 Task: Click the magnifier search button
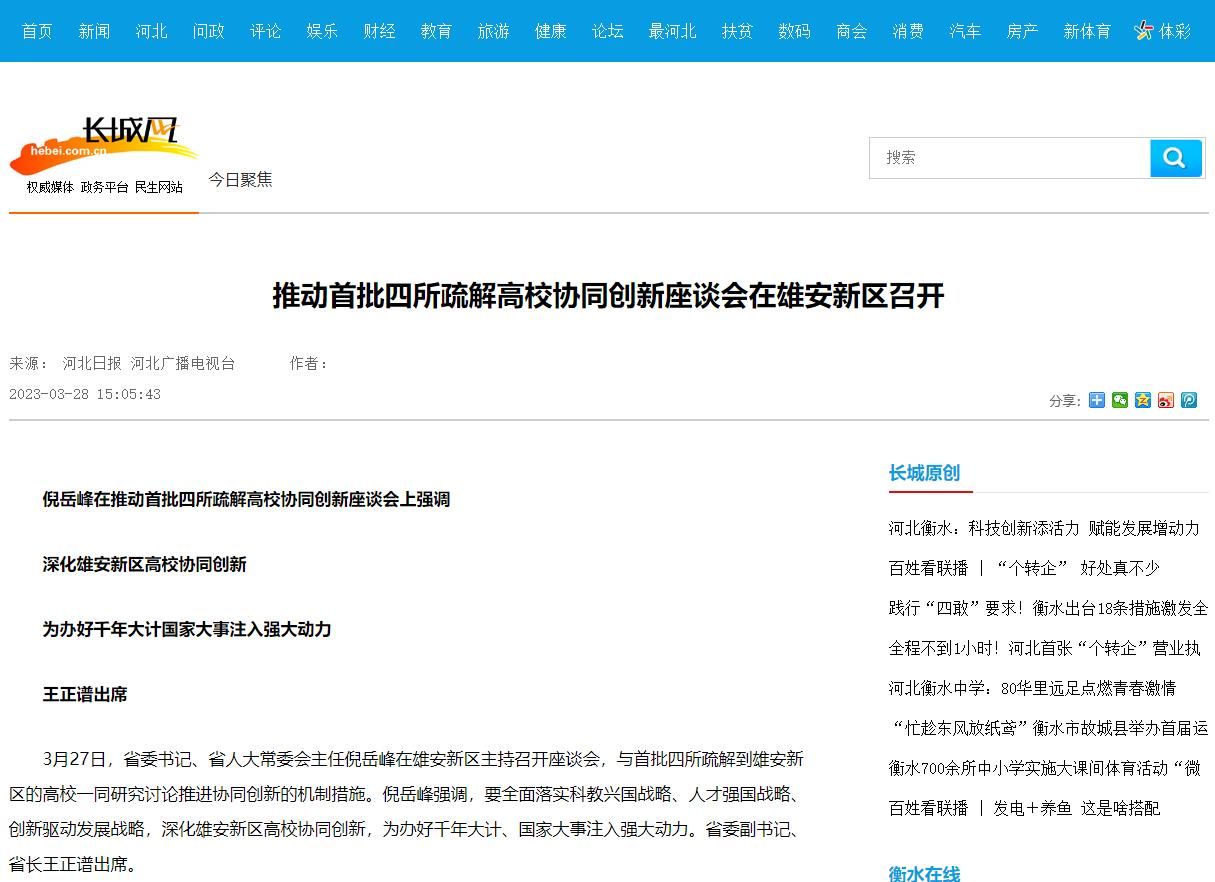tap(1175, 158)
